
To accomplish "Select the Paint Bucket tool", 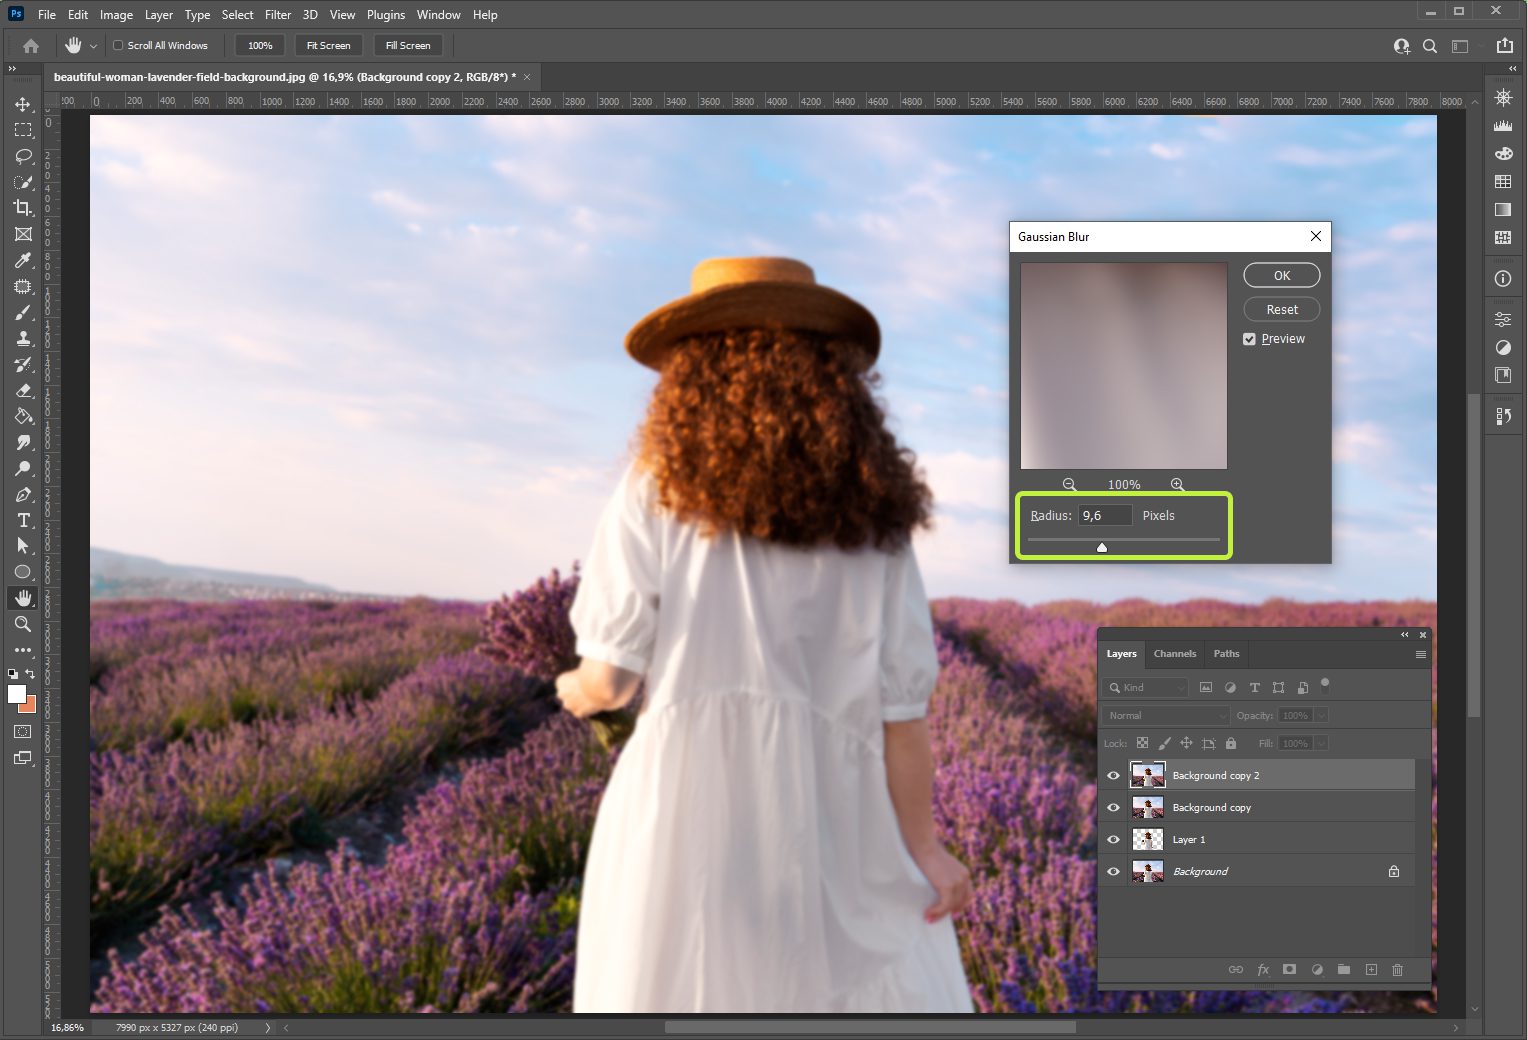I will point(23,416).
